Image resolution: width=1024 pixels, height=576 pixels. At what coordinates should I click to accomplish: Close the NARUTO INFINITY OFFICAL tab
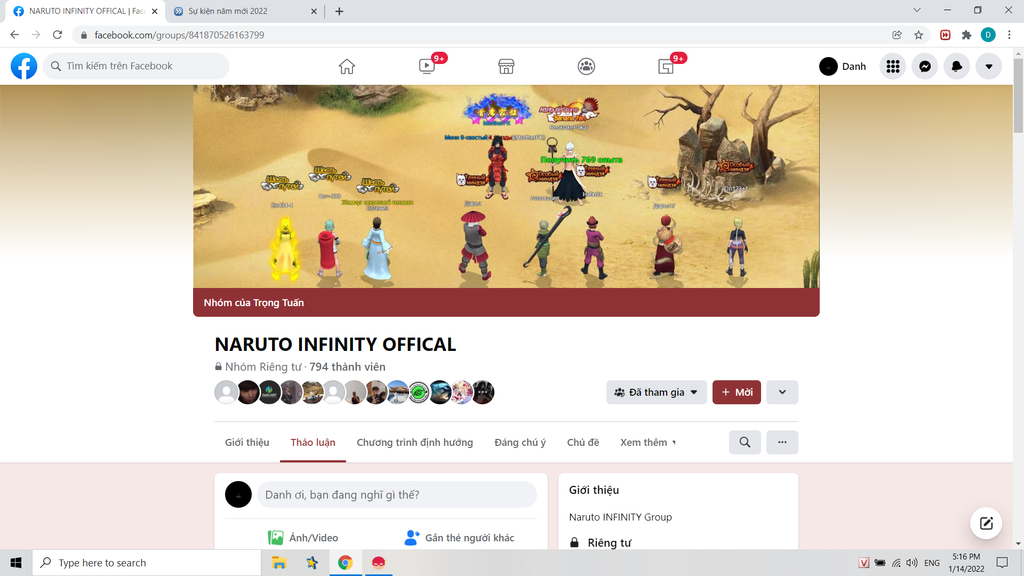tap(155, 11)
